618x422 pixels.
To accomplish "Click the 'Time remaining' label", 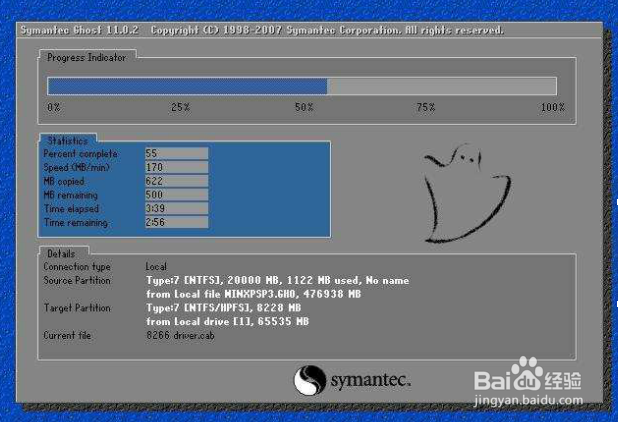I will tap(76, 223).
